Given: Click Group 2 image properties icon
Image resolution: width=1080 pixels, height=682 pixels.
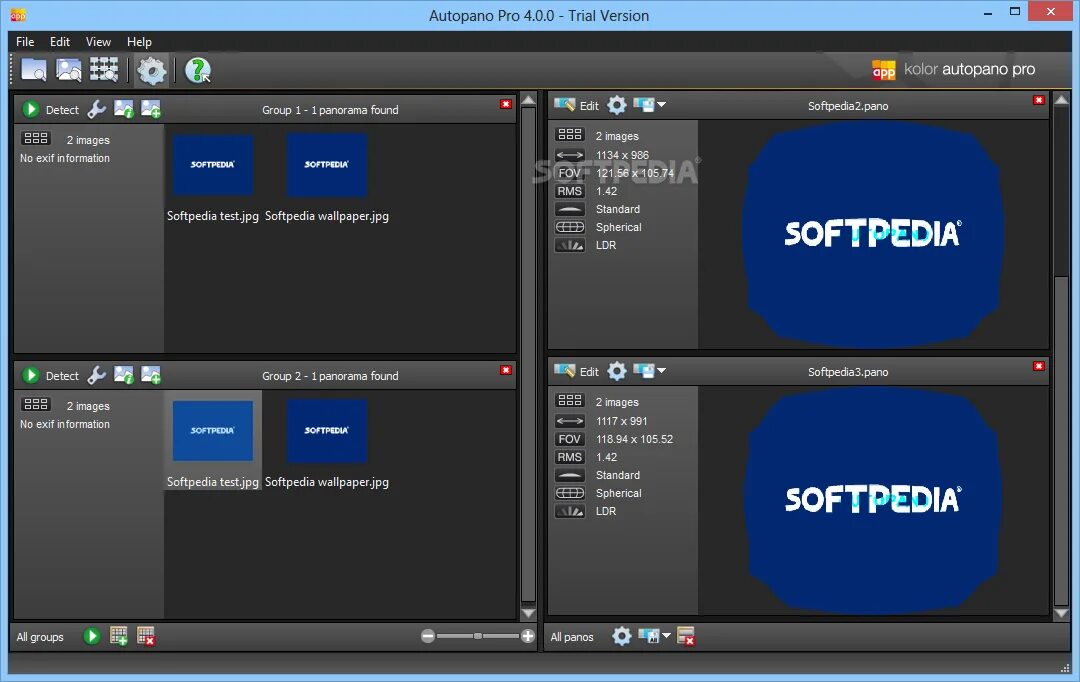Looking at the screenshot, I should coord(124,375).
